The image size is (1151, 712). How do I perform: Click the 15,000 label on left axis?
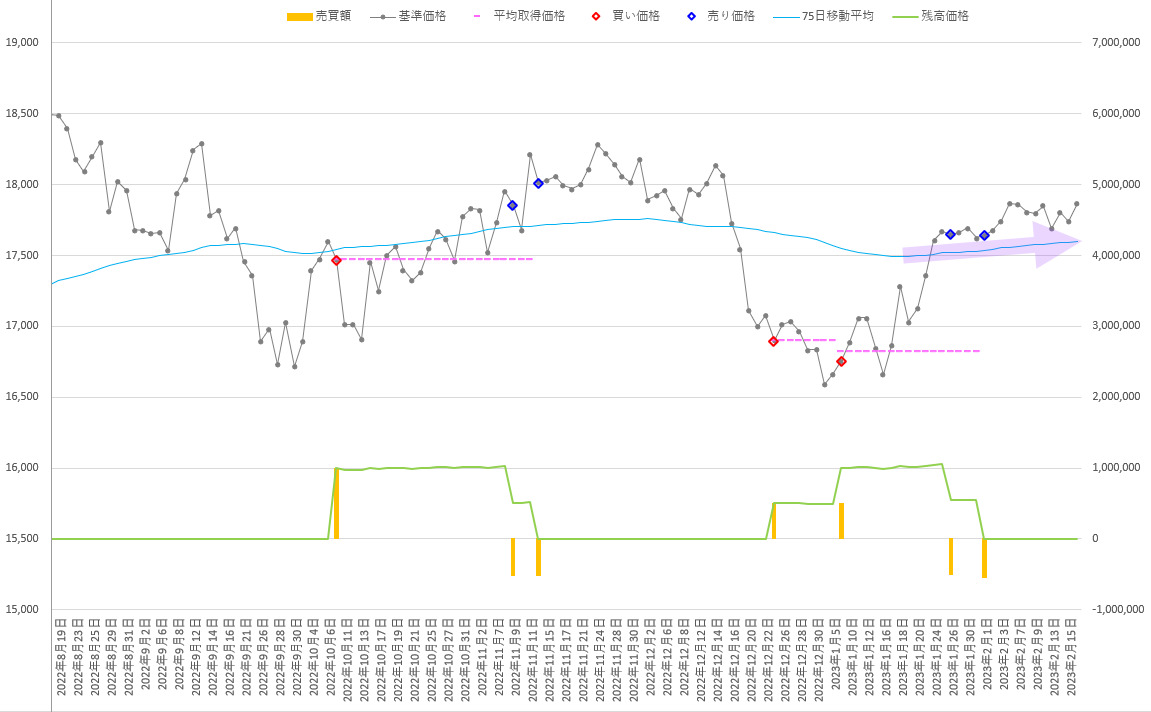click(21, 609)
